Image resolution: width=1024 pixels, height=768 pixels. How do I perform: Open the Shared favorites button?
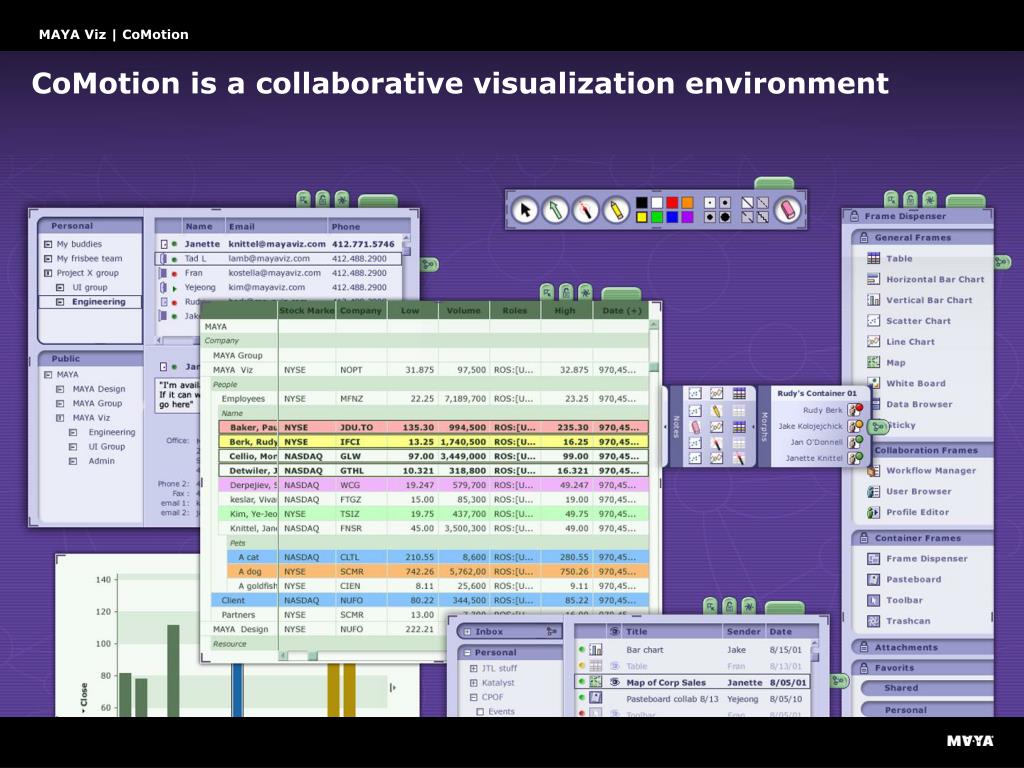(x=927, y=688)
